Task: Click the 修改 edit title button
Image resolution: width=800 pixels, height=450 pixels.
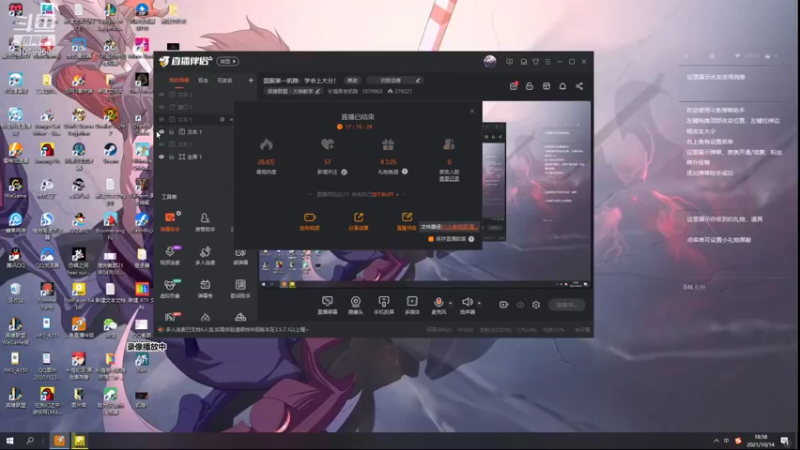Action: (x=353, y=80)
